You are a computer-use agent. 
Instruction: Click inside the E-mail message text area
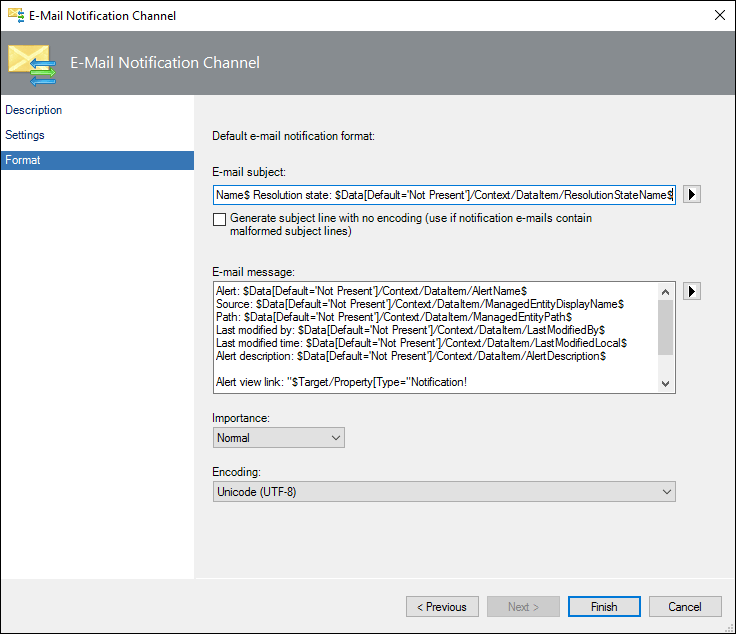tap(436, 337)
